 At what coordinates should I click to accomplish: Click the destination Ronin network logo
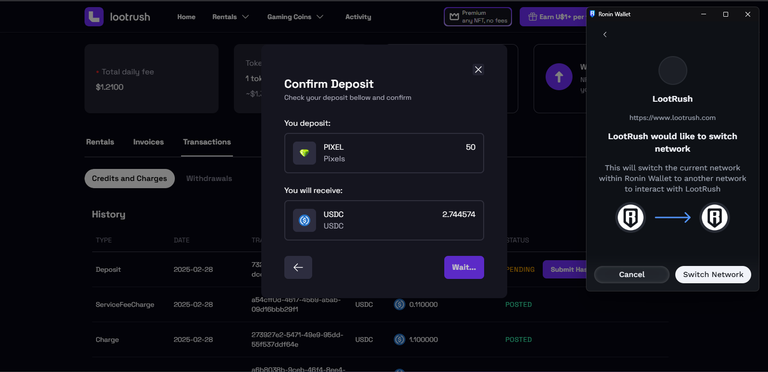pos(715,218)
